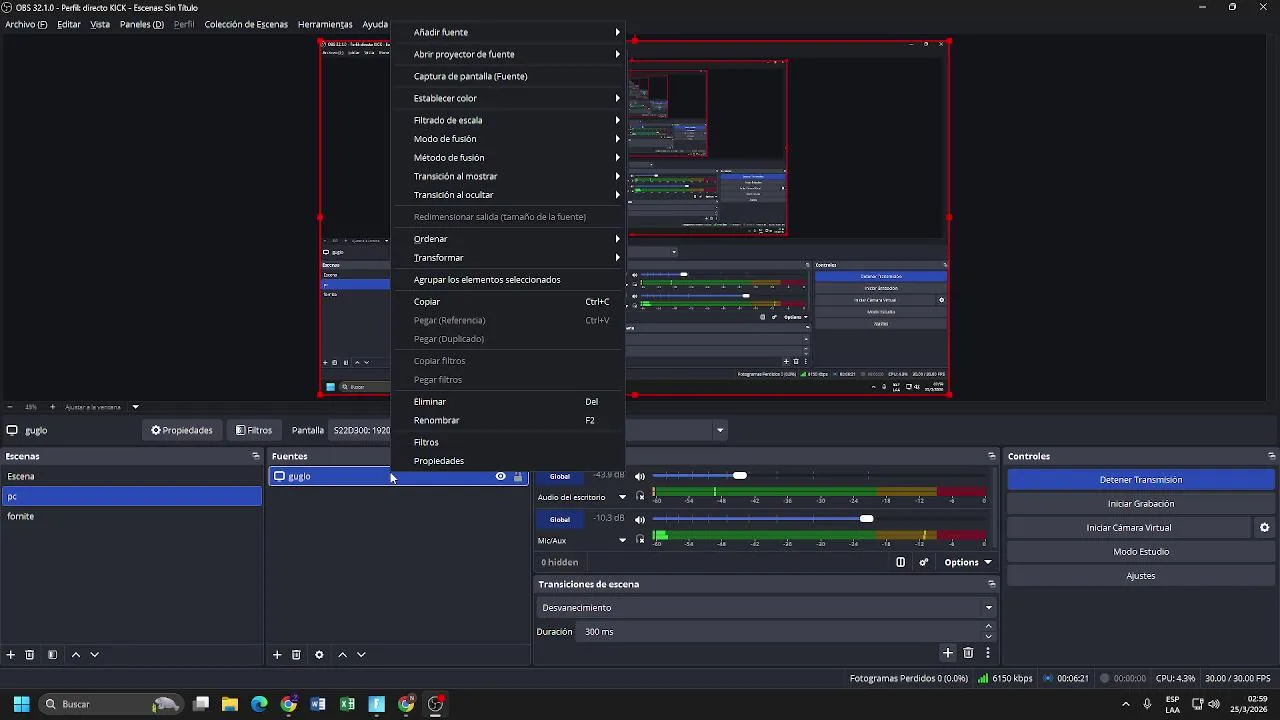This screenshot has height=720, width=1280.
Task: Undock the Fuentes panel
Action: [x=523, y=456]
